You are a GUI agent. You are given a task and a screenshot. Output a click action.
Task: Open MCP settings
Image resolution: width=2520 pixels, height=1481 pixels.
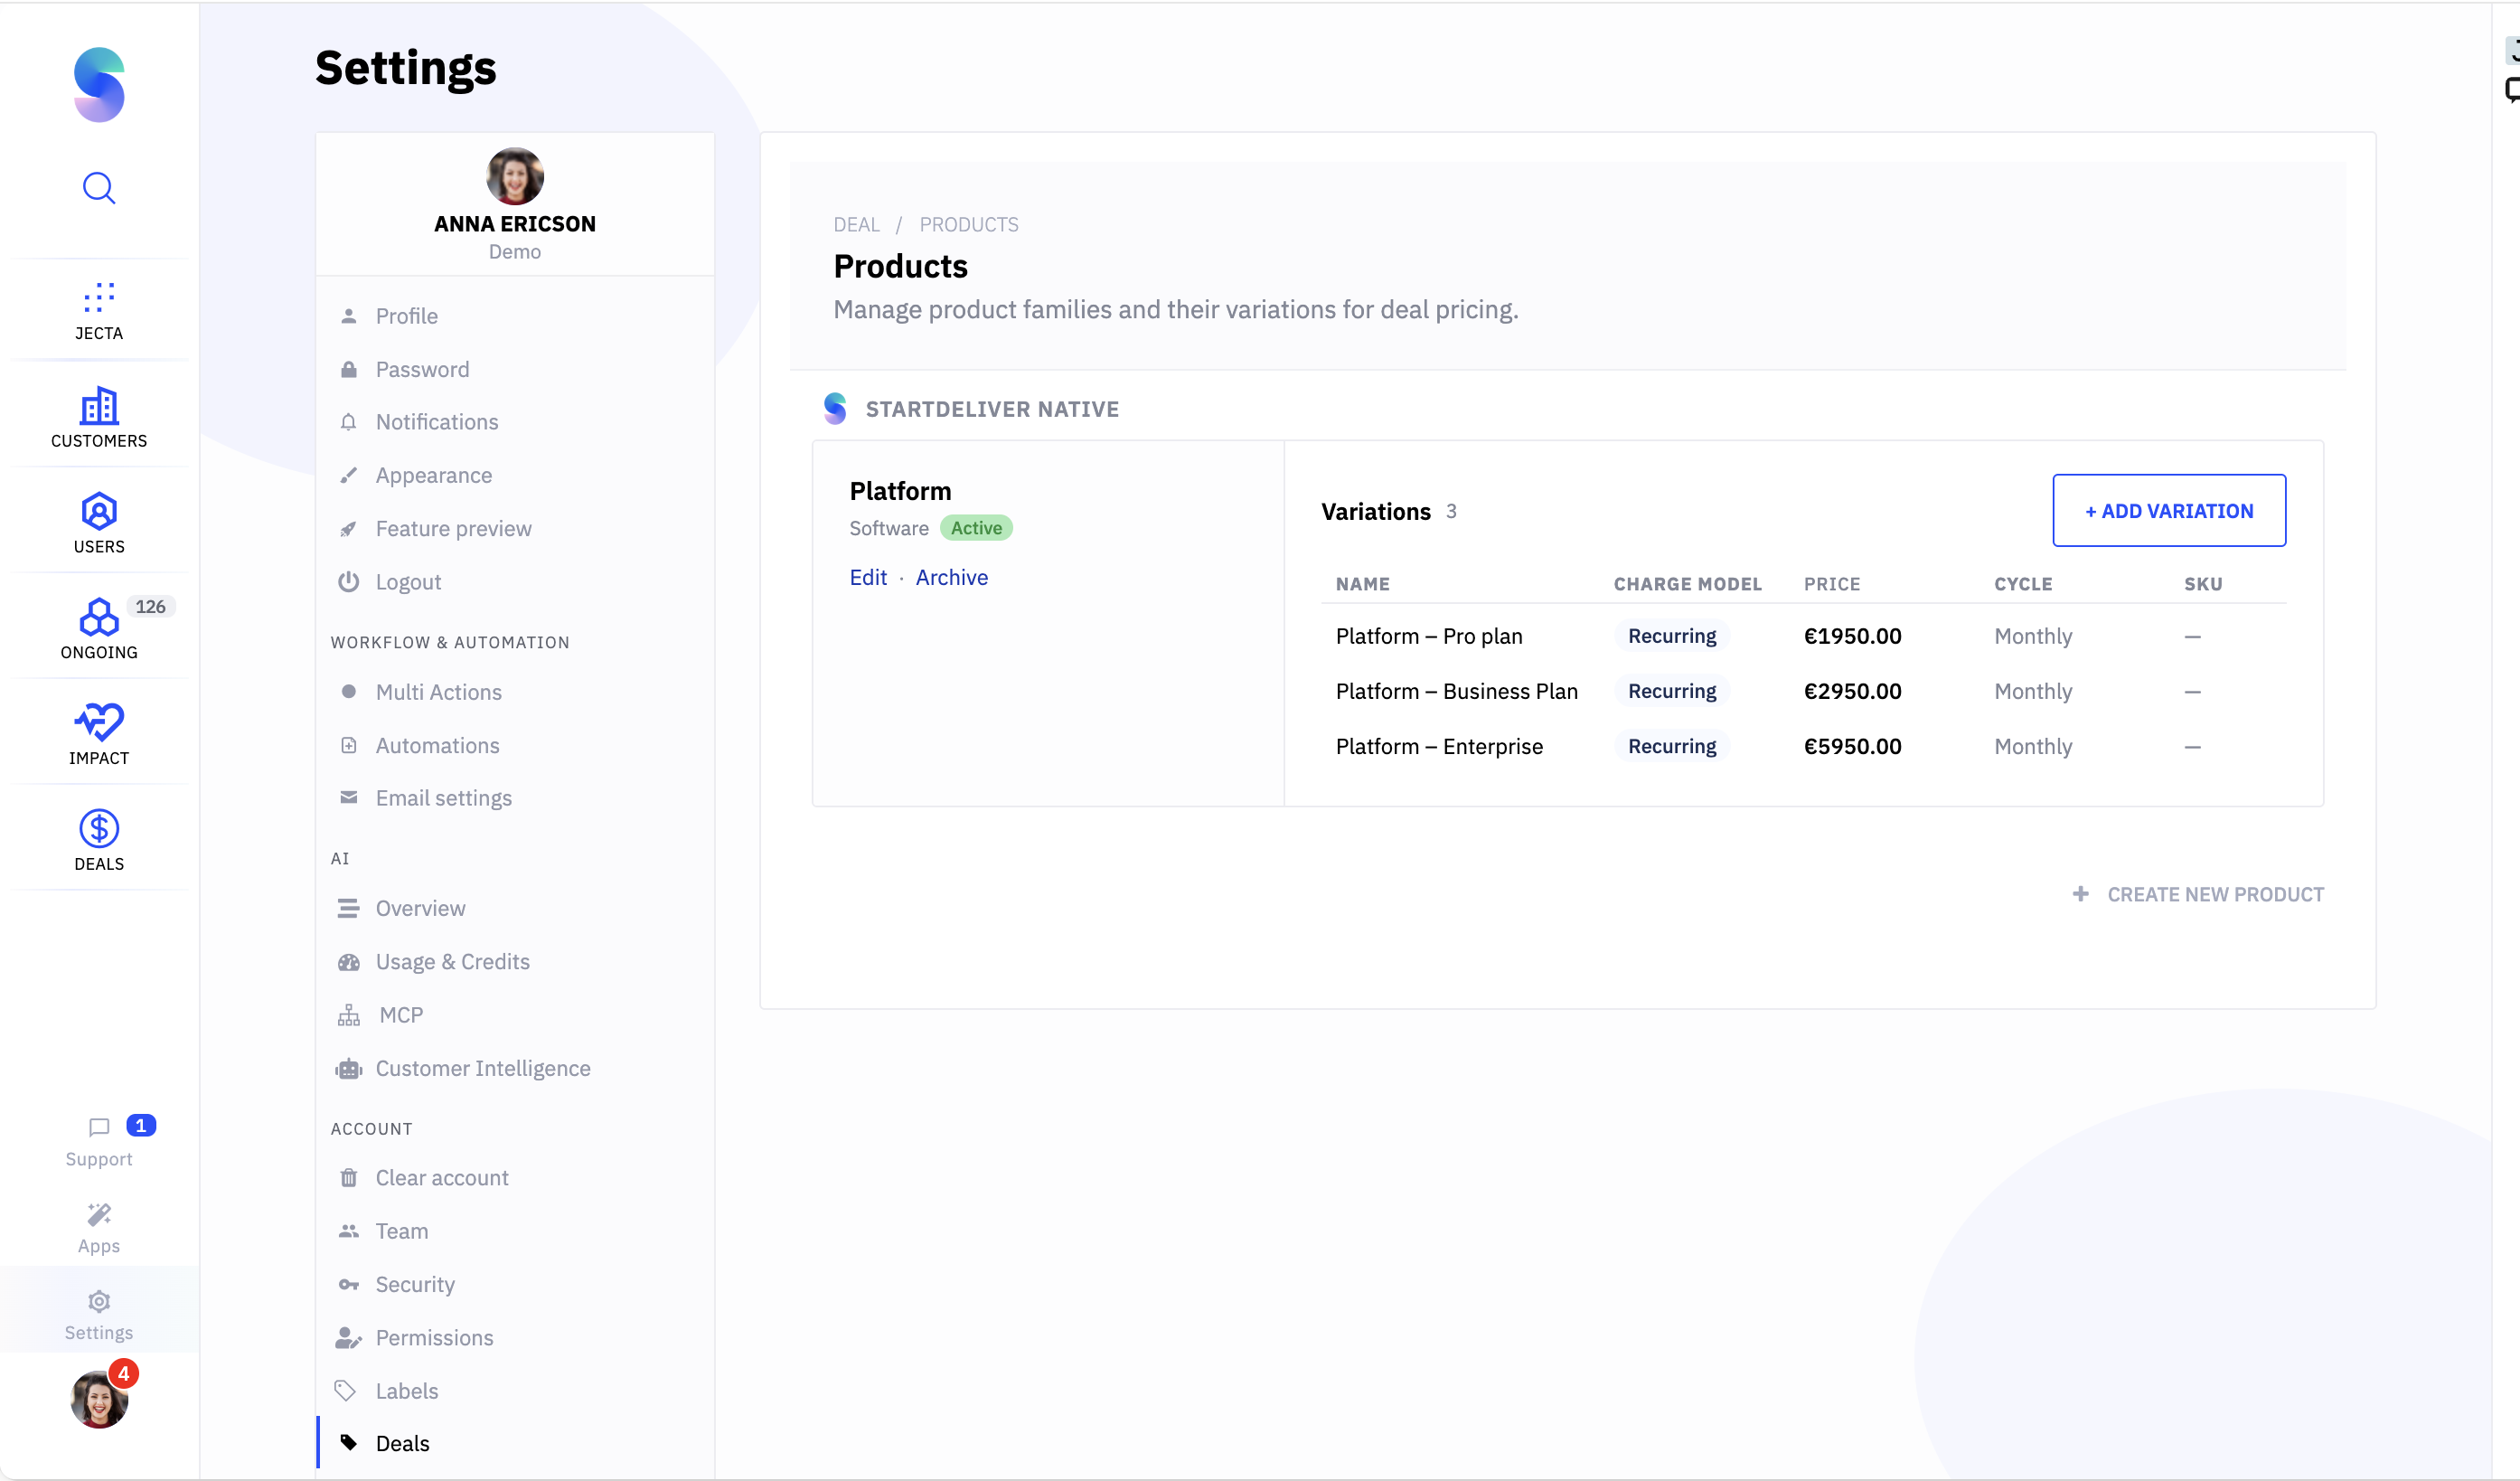pos(401,1015)
